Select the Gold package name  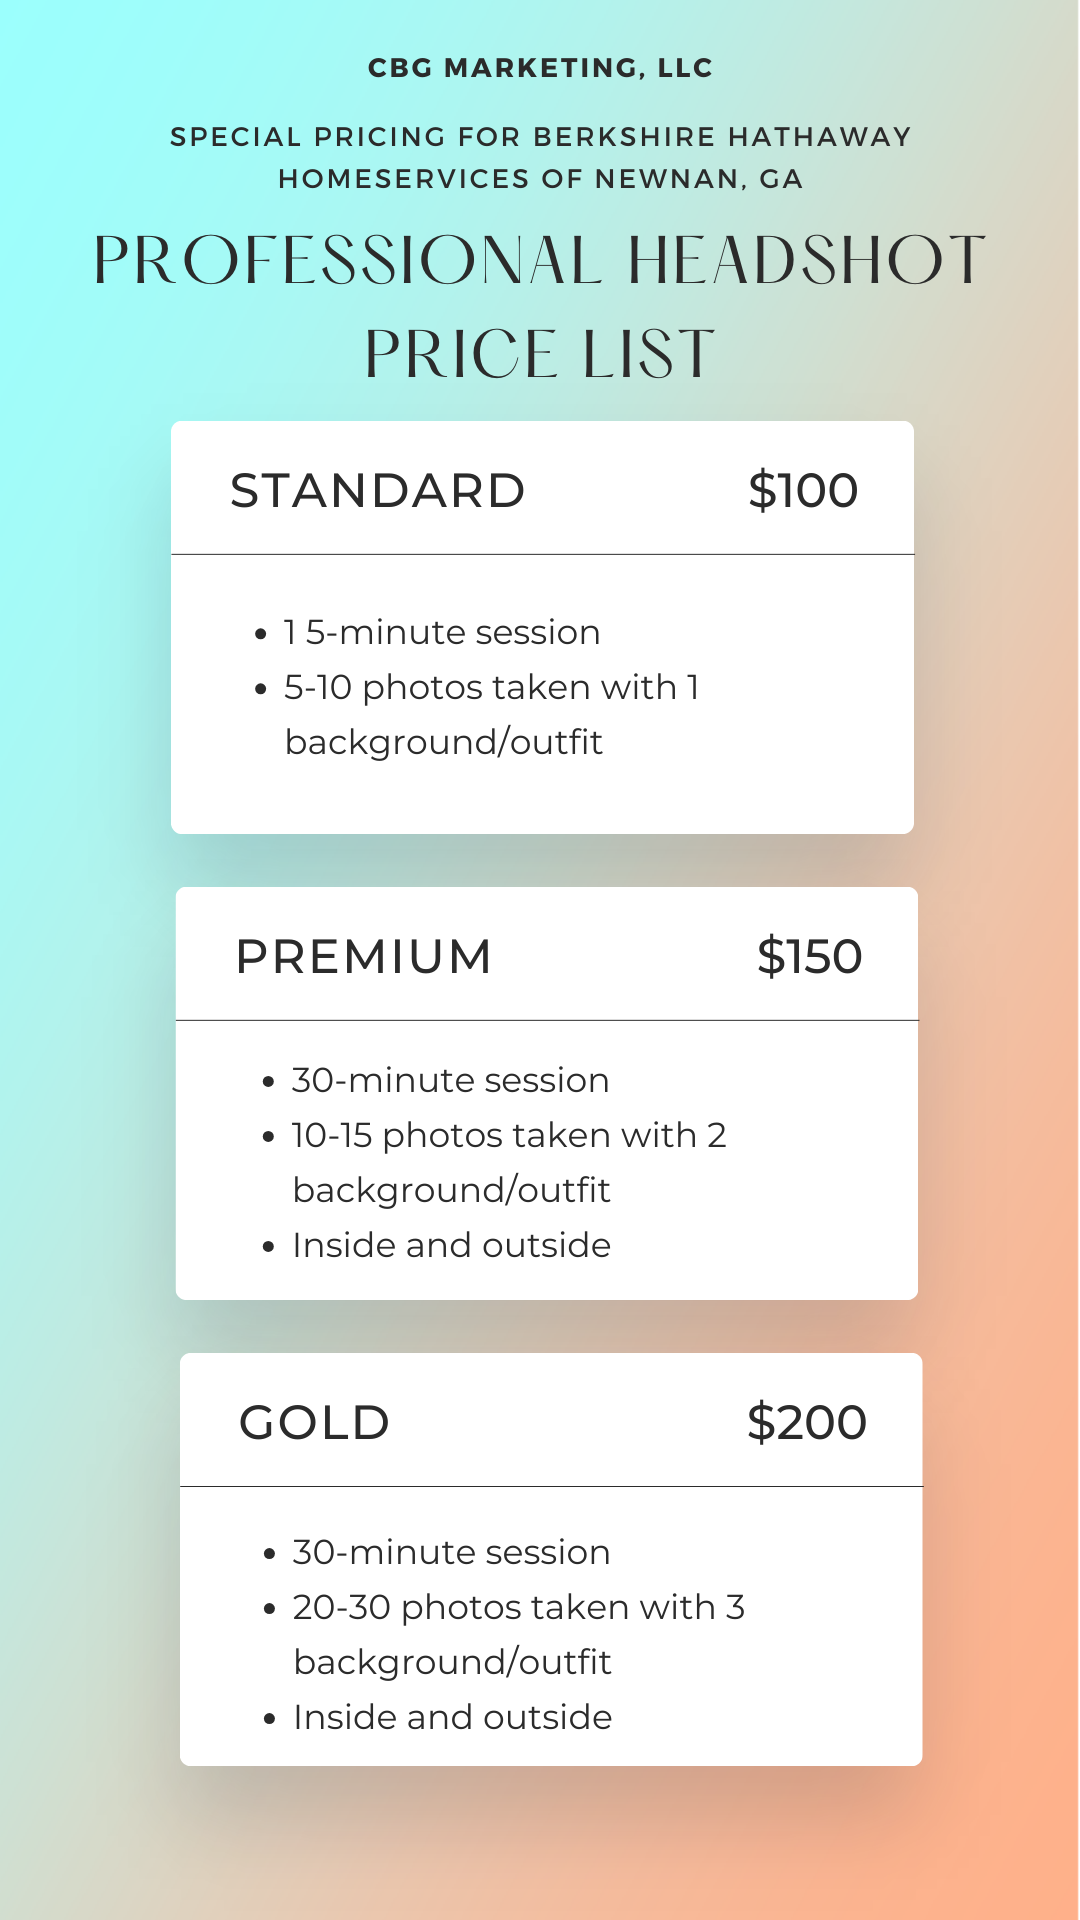coord(314,1423)
